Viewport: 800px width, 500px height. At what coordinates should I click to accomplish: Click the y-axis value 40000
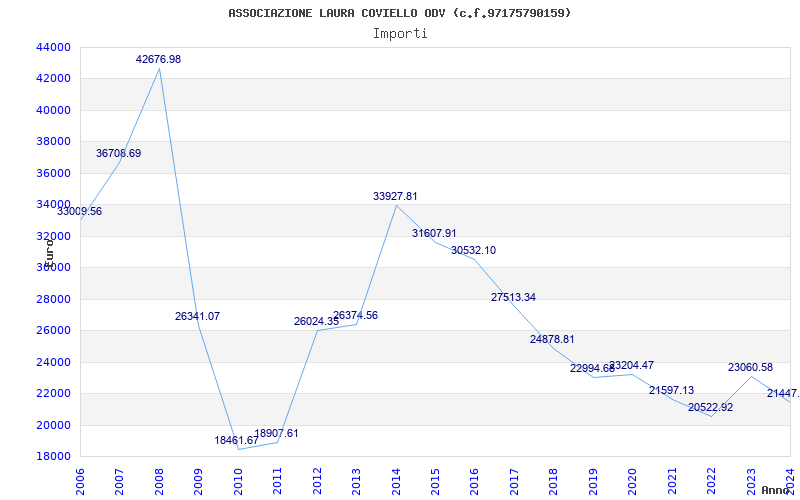tap(53, 110)
